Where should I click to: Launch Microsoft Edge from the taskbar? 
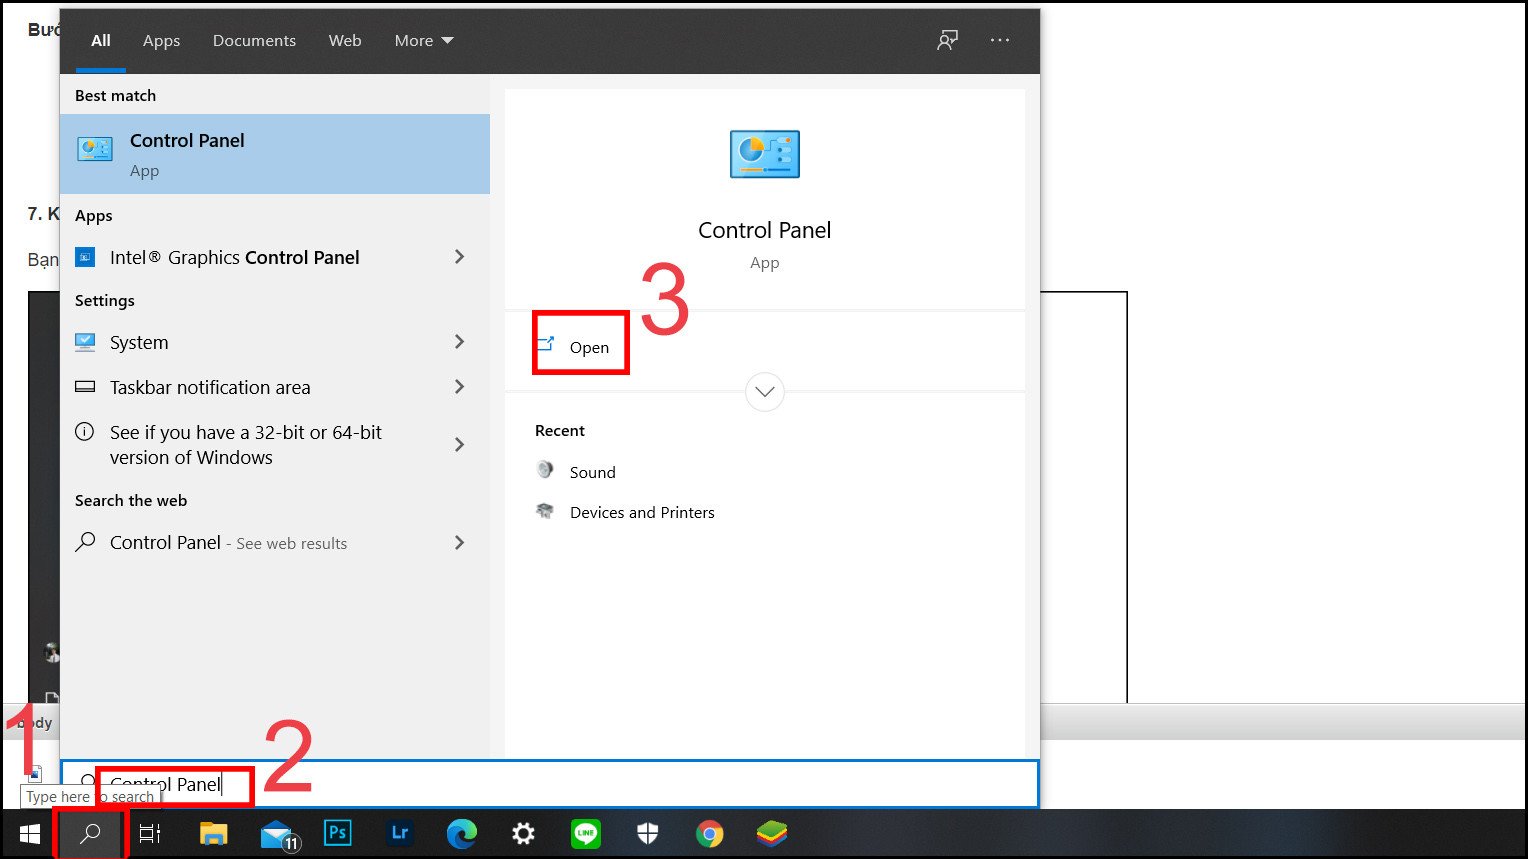coord(461,833)
